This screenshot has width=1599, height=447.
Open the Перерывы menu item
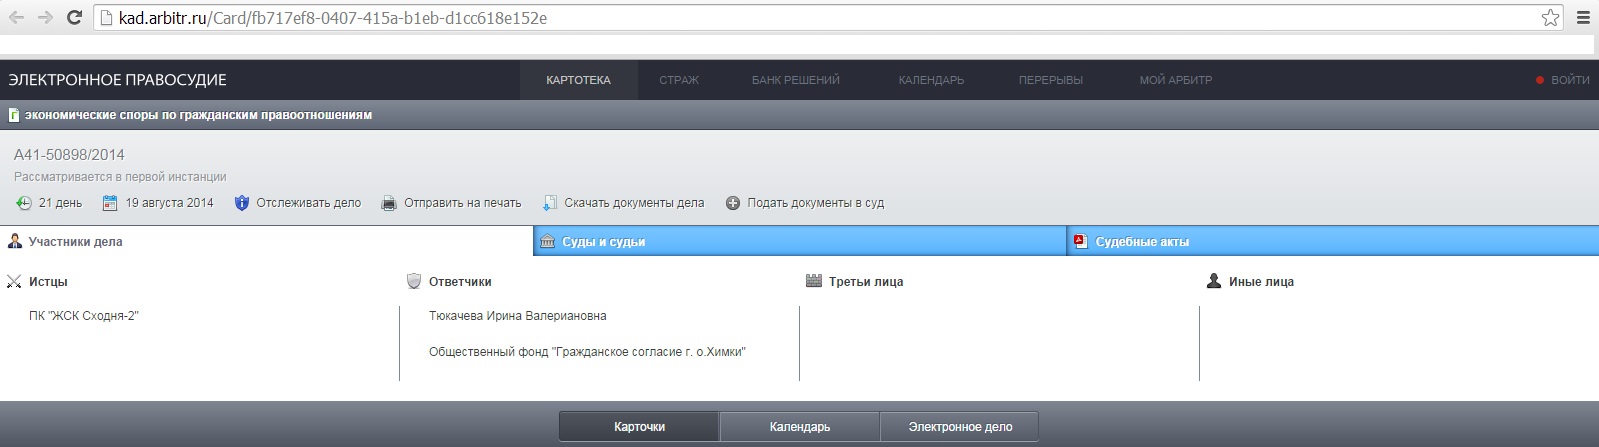pyautogui.click(x=1050, y=80)
